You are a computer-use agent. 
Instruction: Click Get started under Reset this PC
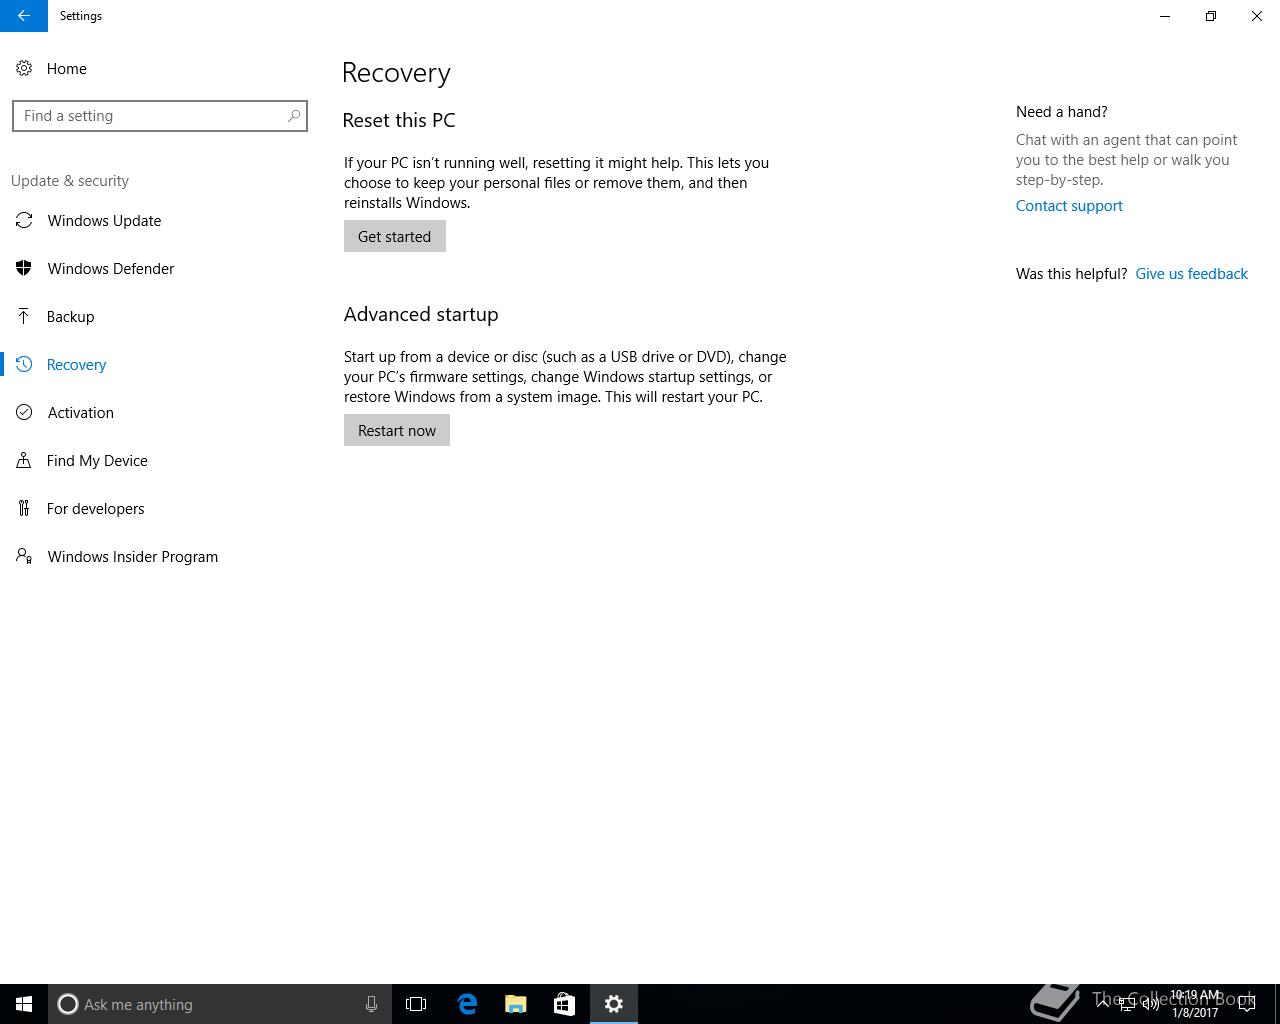point(395,237)
